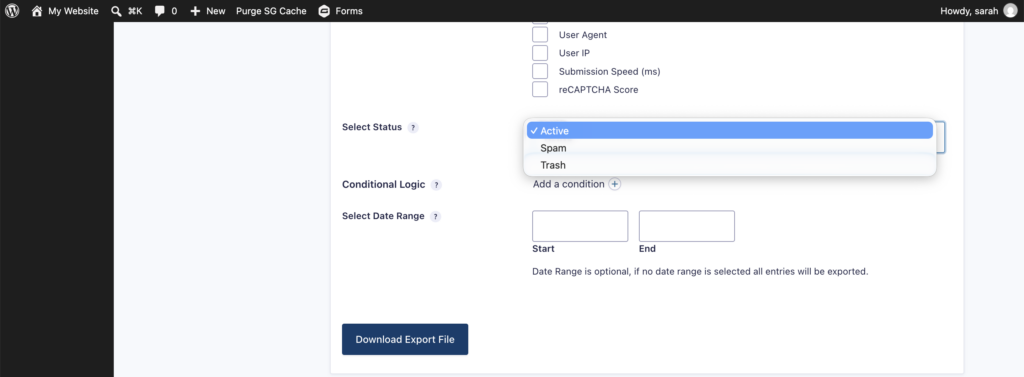This screenshot has width=1024, height=377.
Task: Click the Select Status label
Action: [372, 127]
